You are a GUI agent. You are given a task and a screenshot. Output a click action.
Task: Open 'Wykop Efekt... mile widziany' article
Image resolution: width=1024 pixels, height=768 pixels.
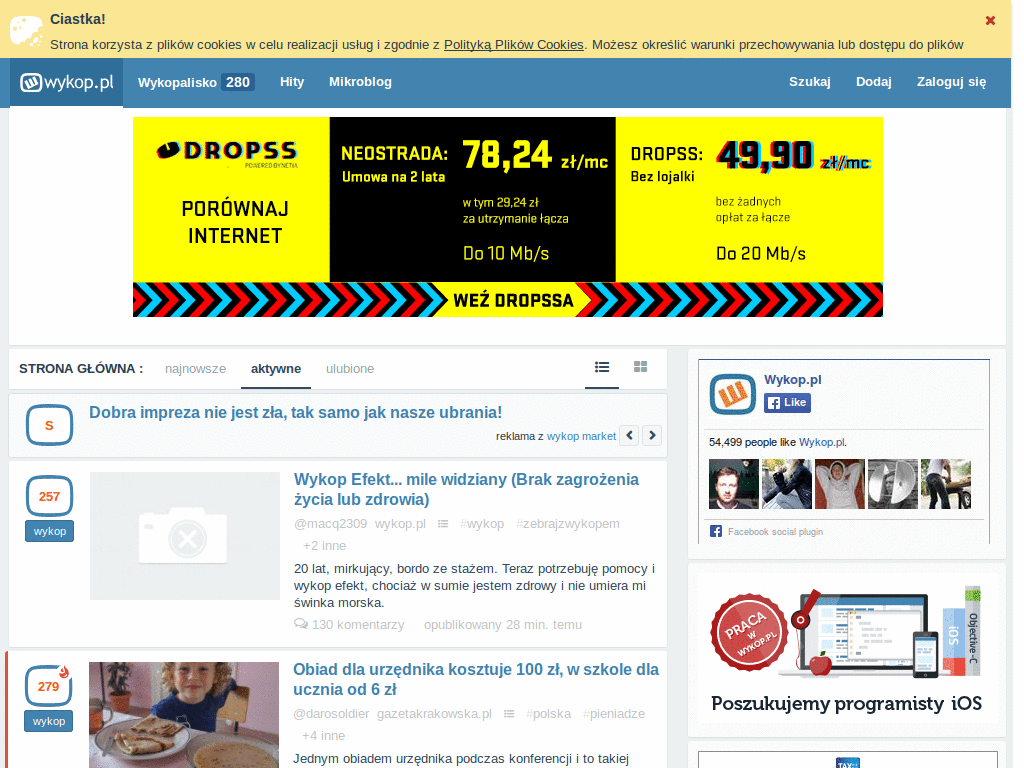point(466,489)
